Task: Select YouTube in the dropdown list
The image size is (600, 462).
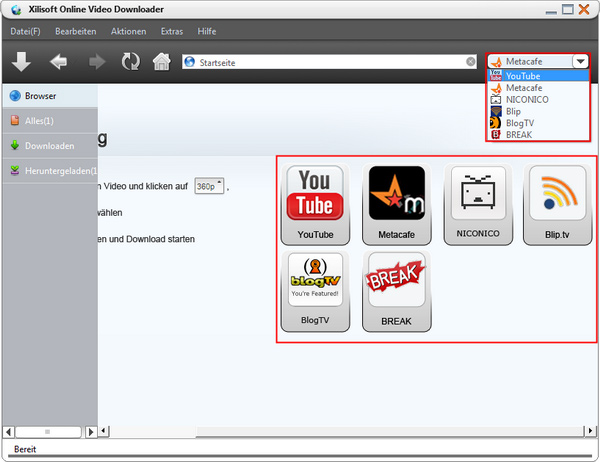Action: 538,76
